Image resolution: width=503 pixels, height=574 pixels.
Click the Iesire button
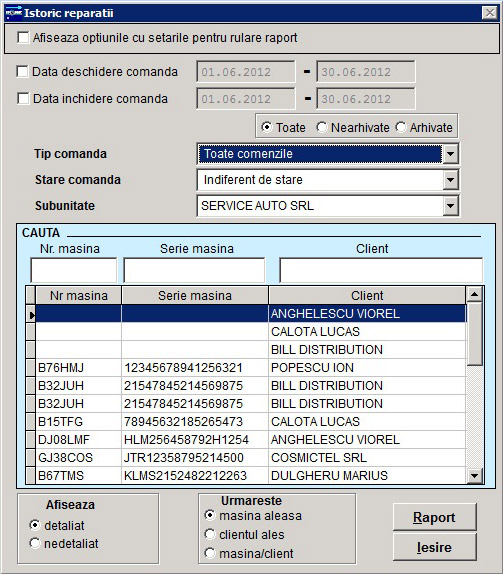[x=435, y=547]
